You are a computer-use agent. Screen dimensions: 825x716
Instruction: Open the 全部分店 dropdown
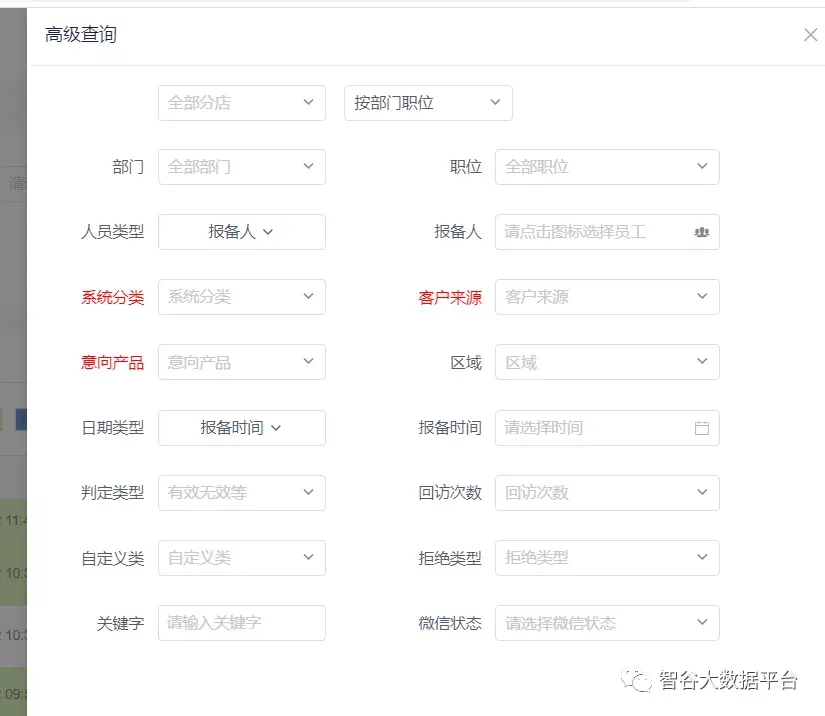point(242,103)
